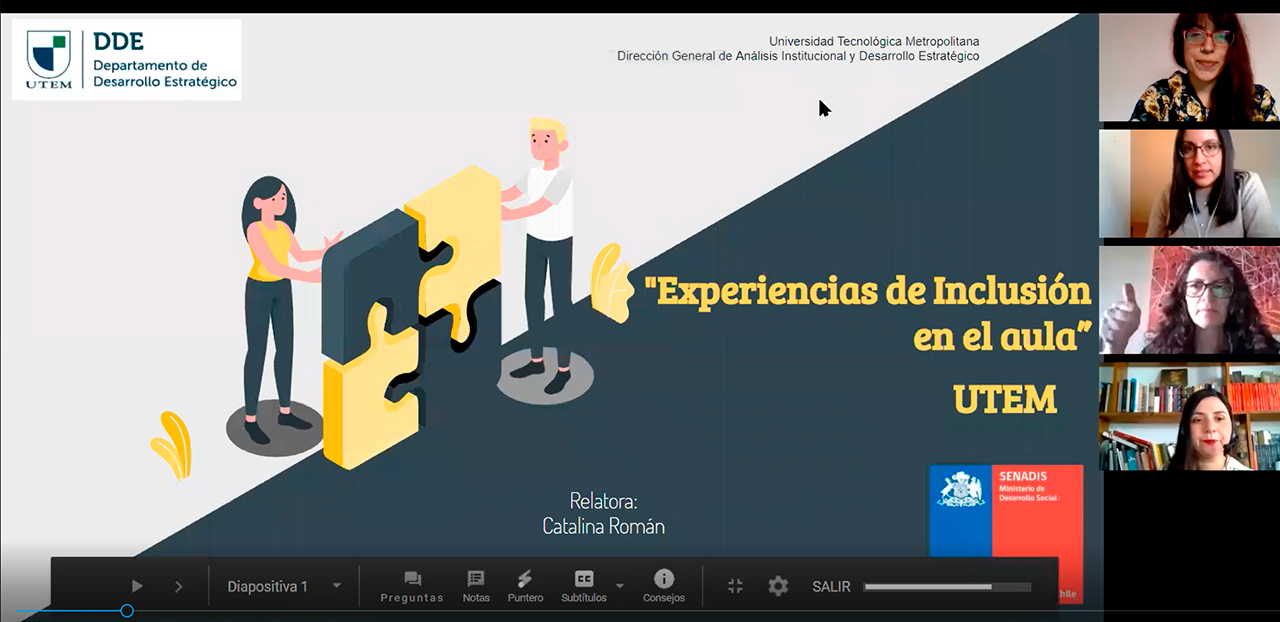Open the Preguntas audience questions panel
This screenshot has width=1280, height=622.
pyautogui.click(x=412, y=586)
